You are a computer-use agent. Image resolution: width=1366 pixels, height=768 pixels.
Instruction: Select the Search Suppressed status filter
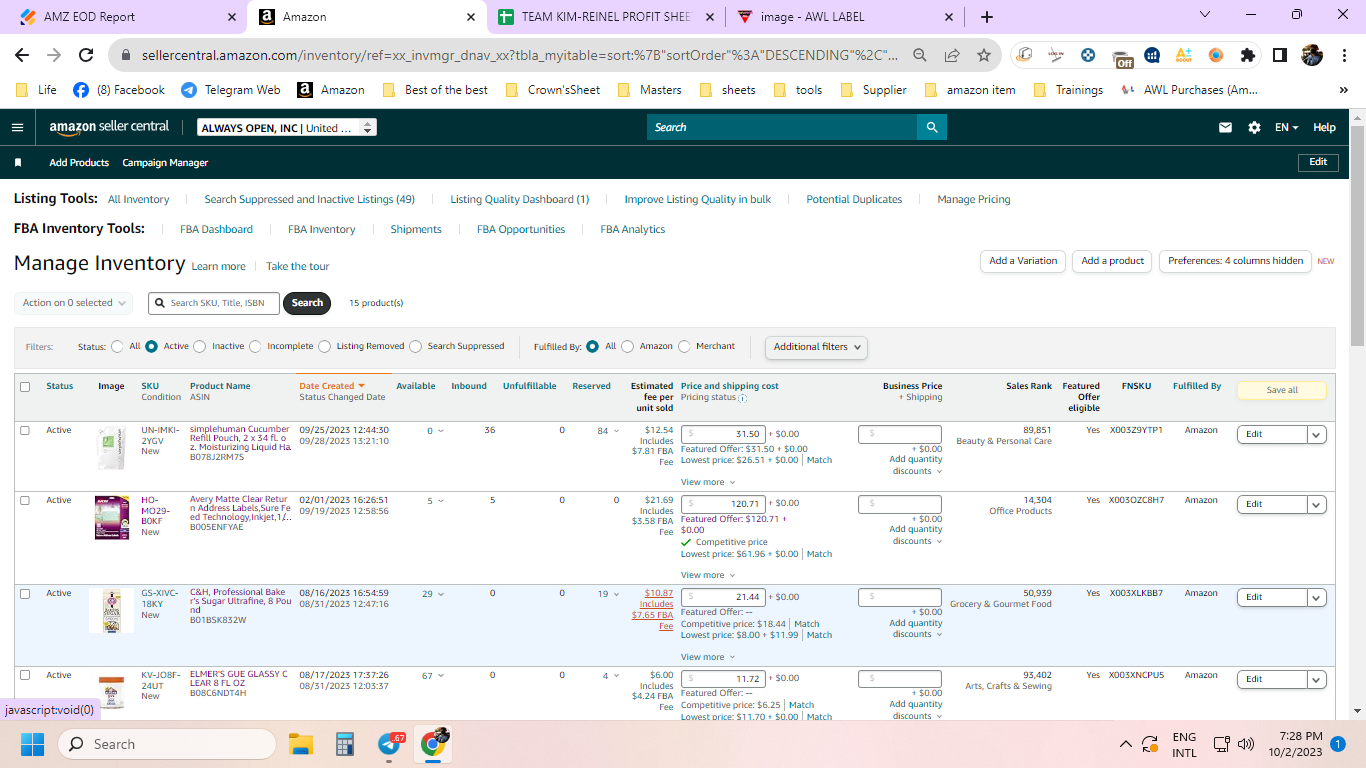click(416, 347)
